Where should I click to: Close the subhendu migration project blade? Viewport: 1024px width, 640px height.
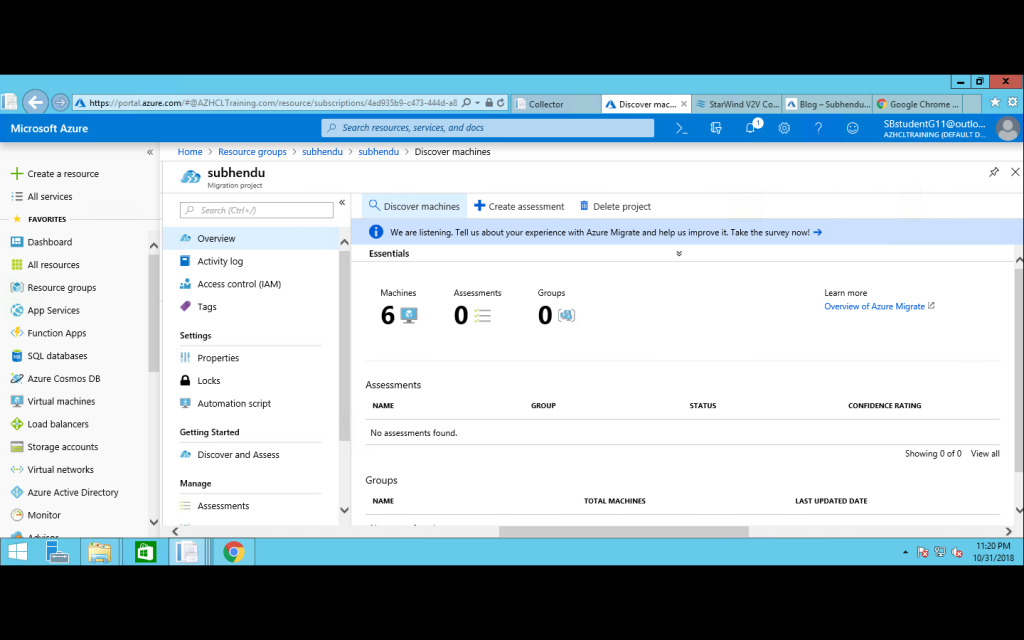(1015, 172)
